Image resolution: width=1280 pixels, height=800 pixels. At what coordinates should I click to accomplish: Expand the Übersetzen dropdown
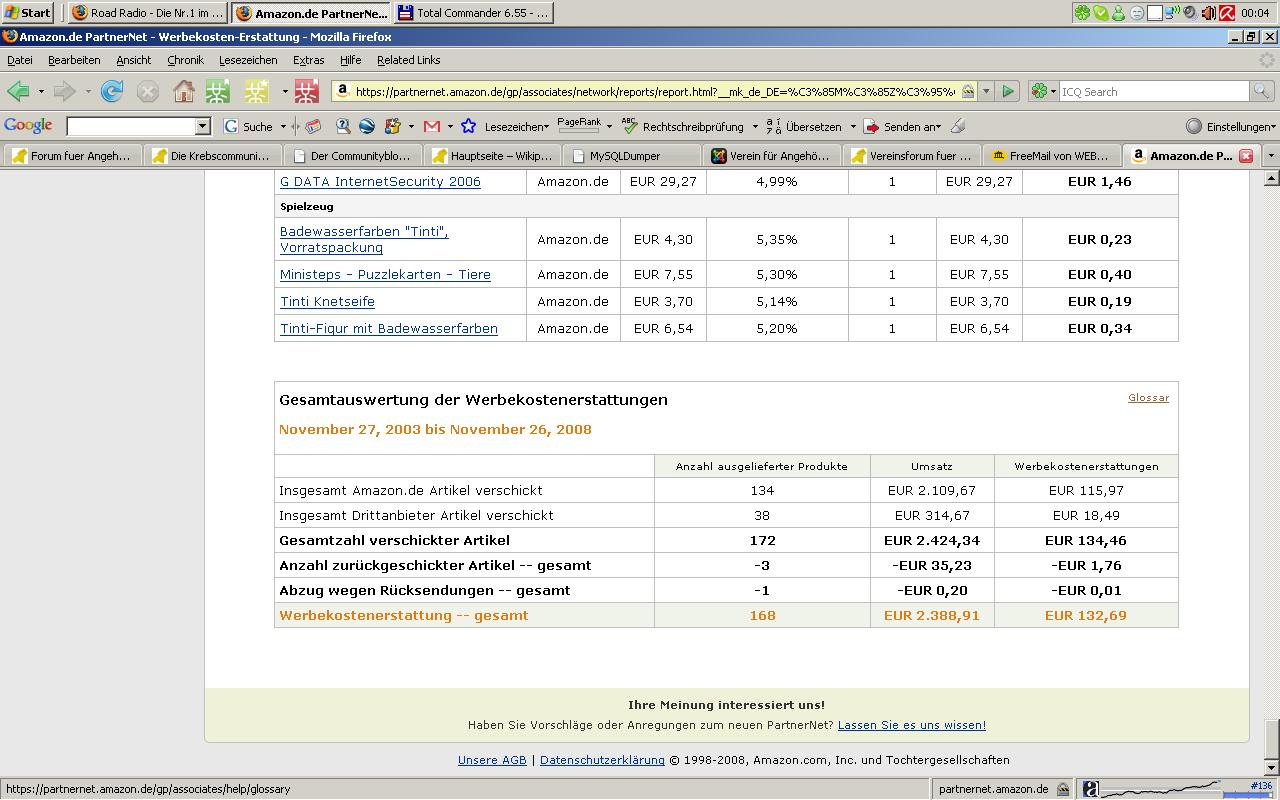click(x=852, y=127)
